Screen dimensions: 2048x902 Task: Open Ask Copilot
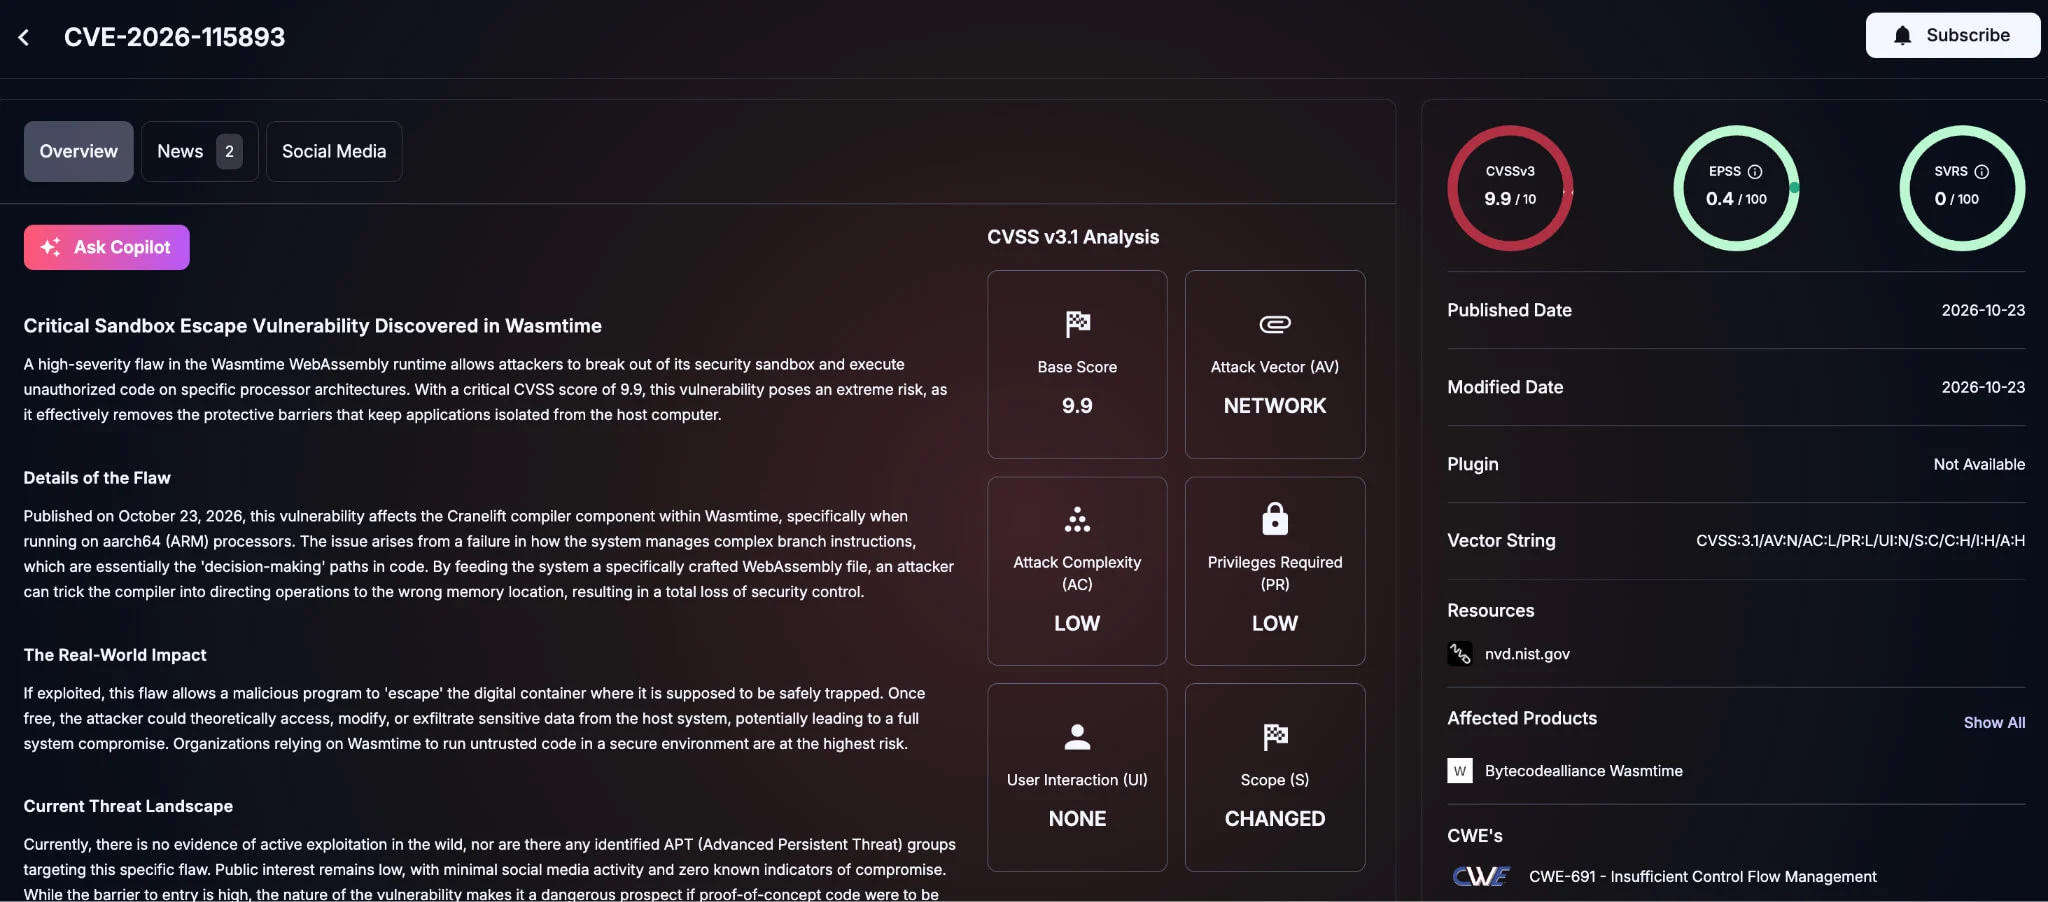point(106,247)
